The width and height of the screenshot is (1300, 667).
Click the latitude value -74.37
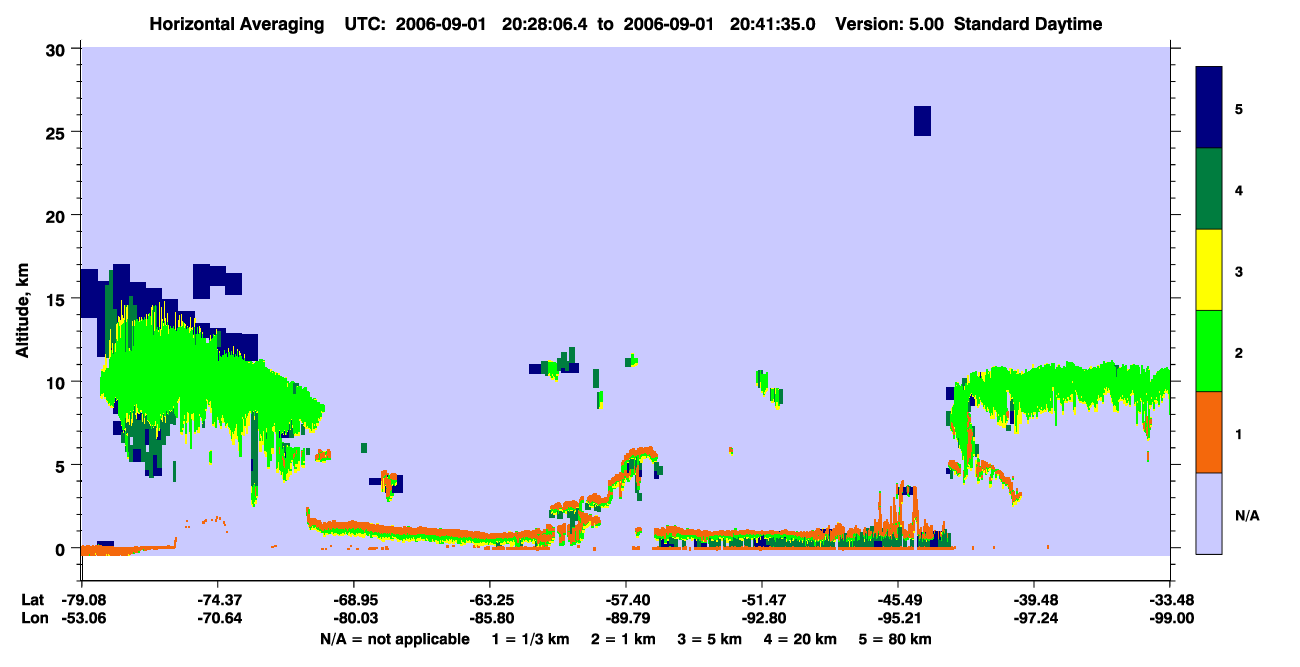click(x=217, y=600)
